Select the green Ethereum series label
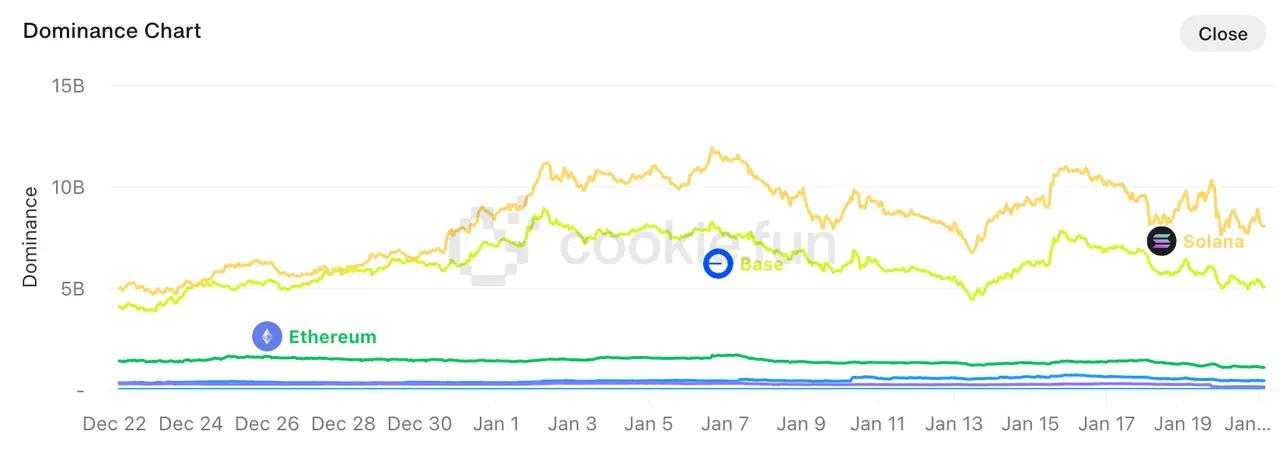 point(332,337)
